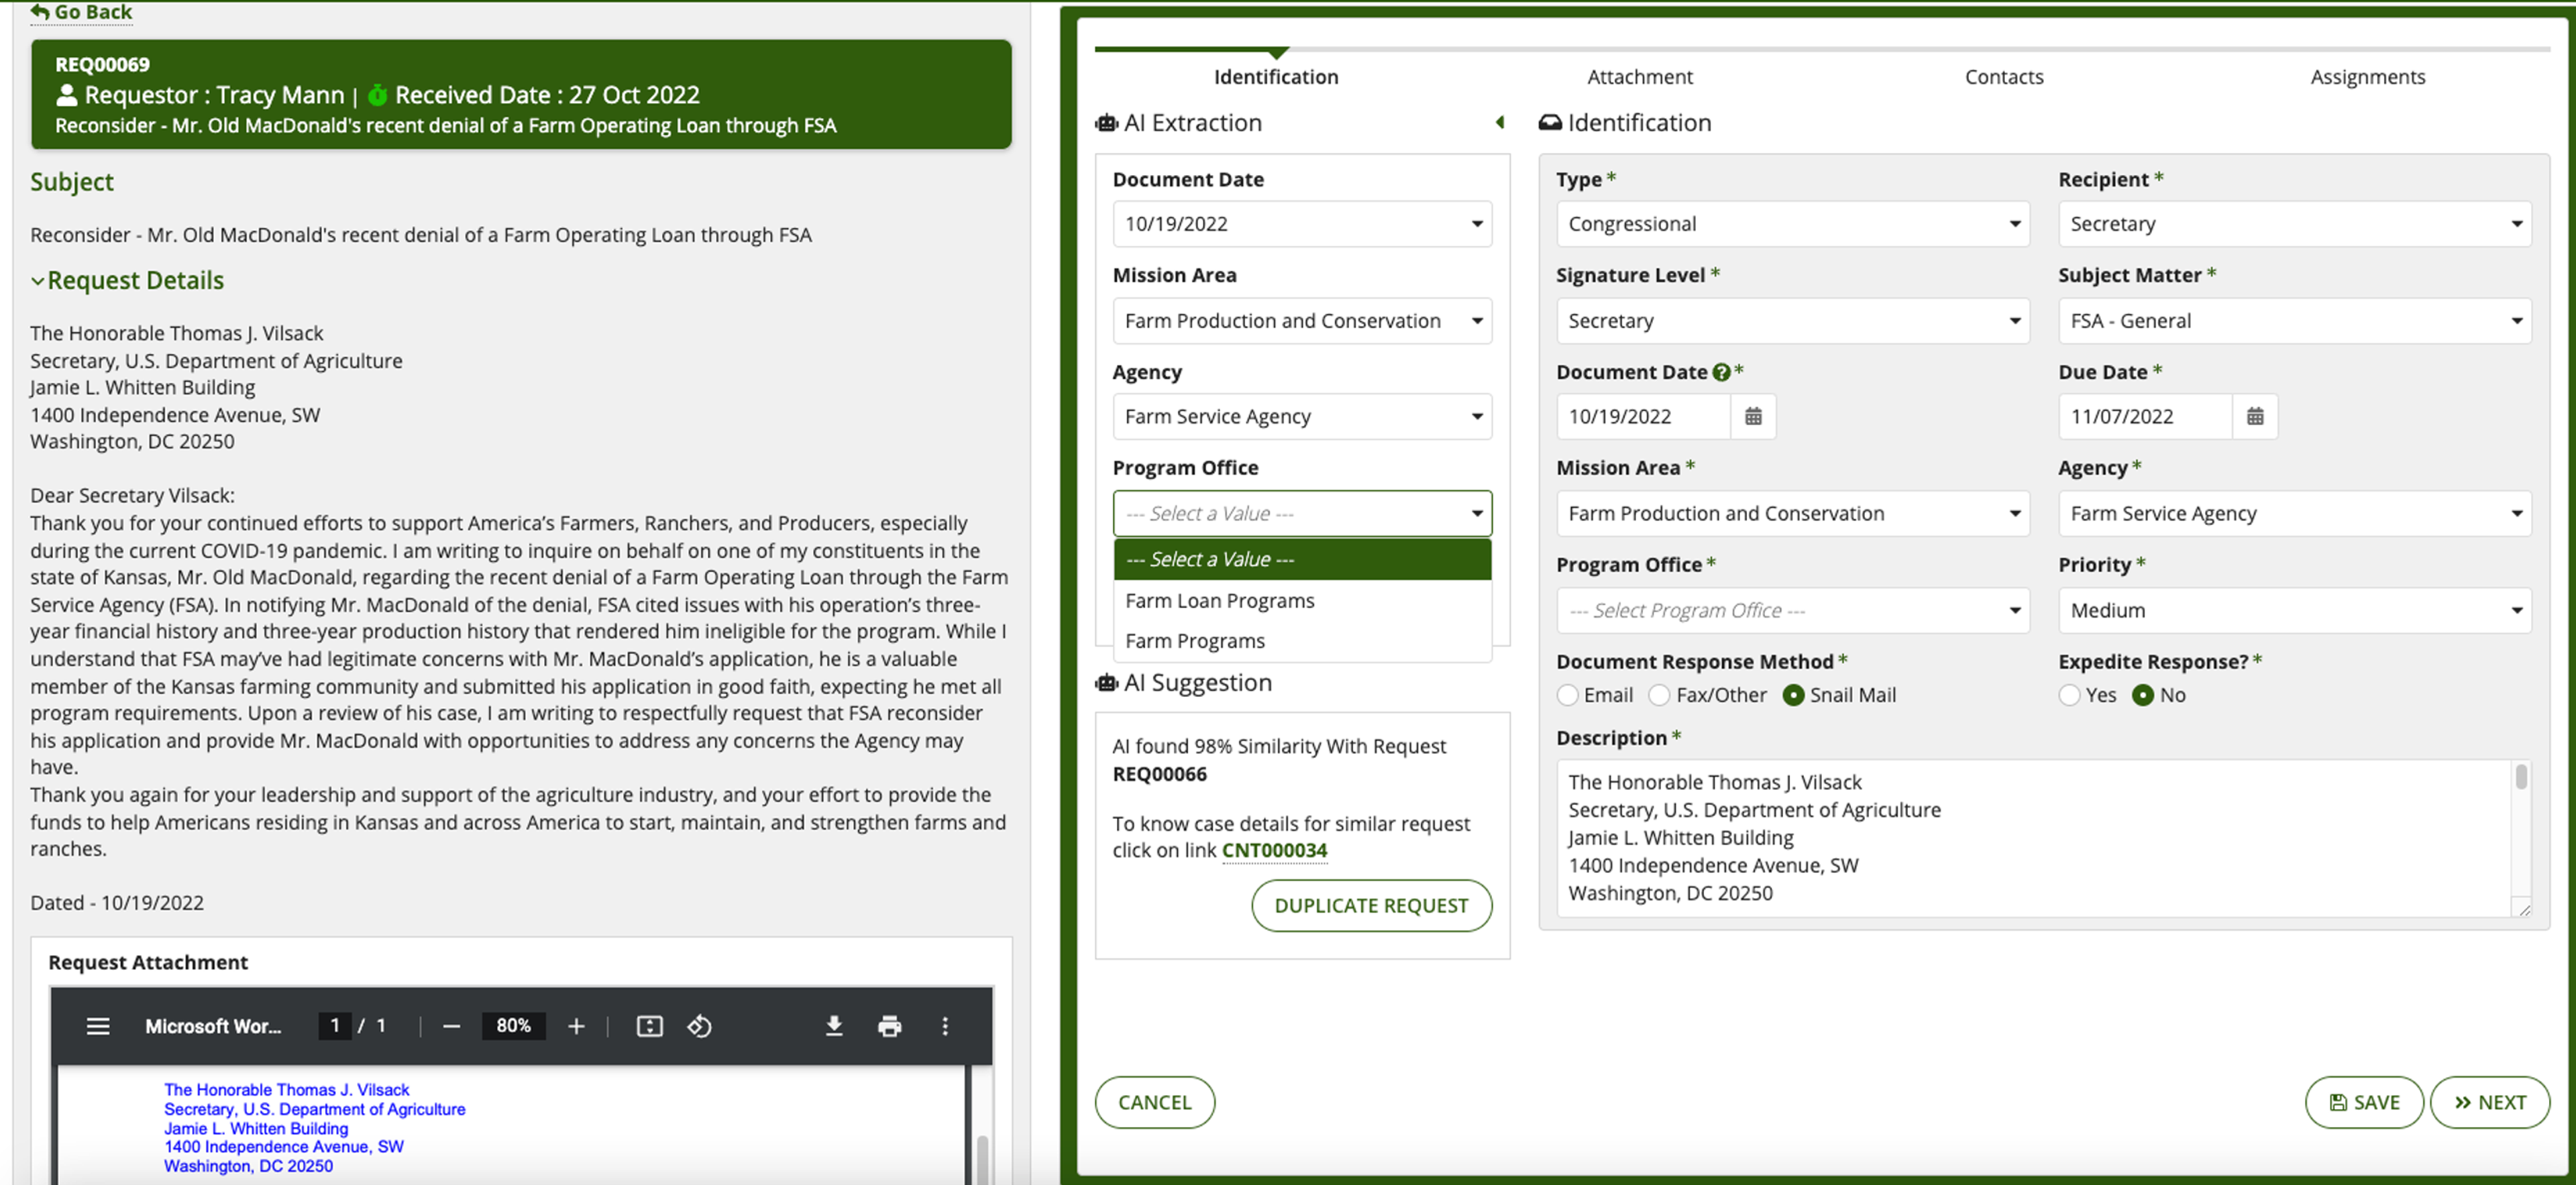Click the Document Date input field
This screenshot has height=1185, width=2576.
[1643, 416]
